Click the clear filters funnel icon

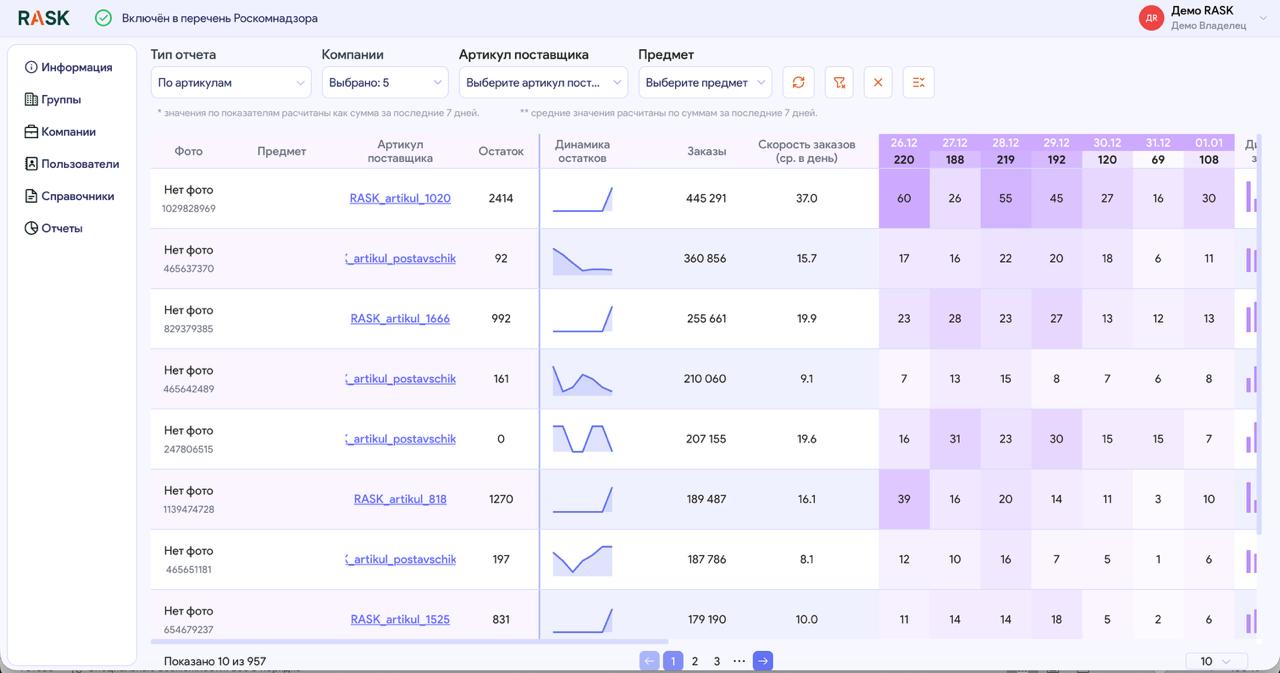[839, 83]
